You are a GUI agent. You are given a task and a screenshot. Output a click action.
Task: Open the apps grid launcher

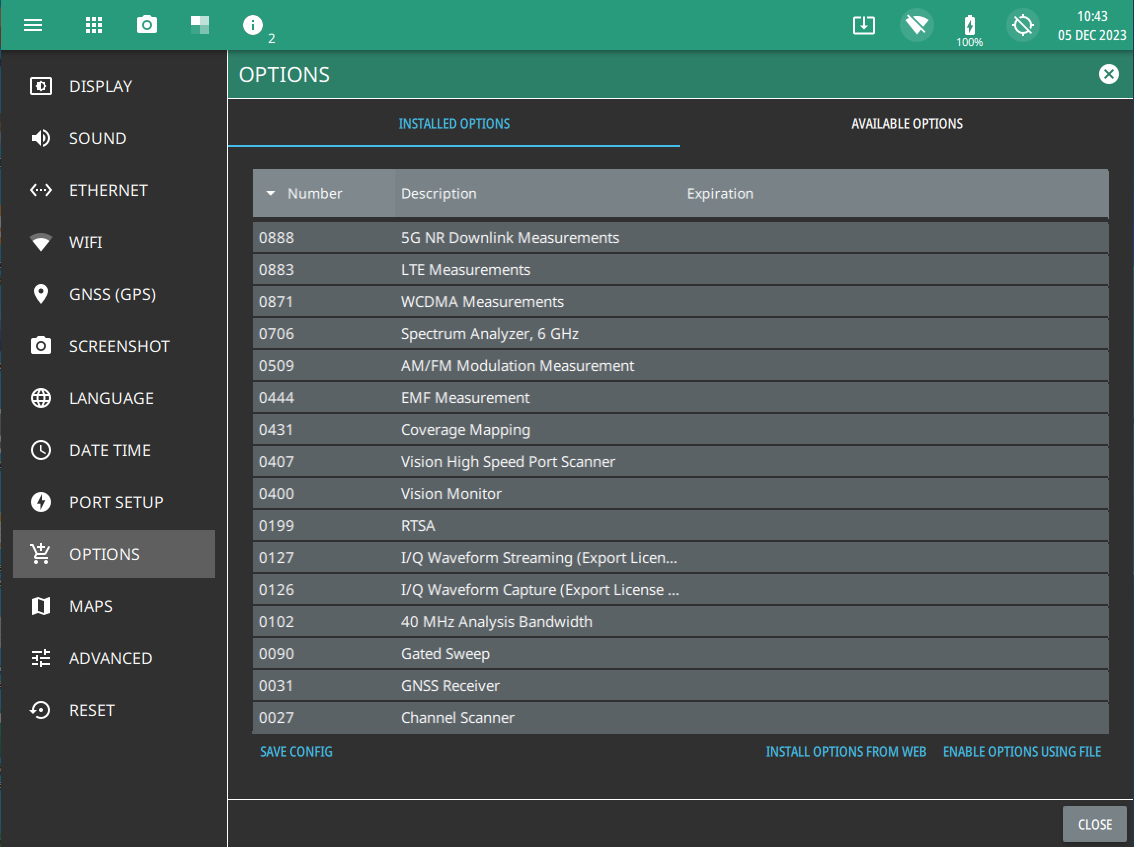coord(93,25)
